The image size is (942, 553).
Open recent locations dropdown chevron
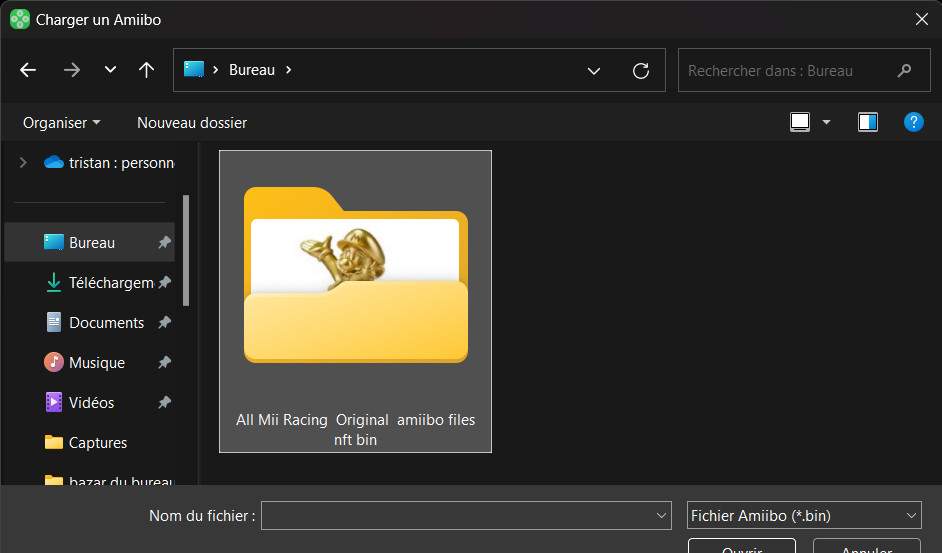click(110, 70)
